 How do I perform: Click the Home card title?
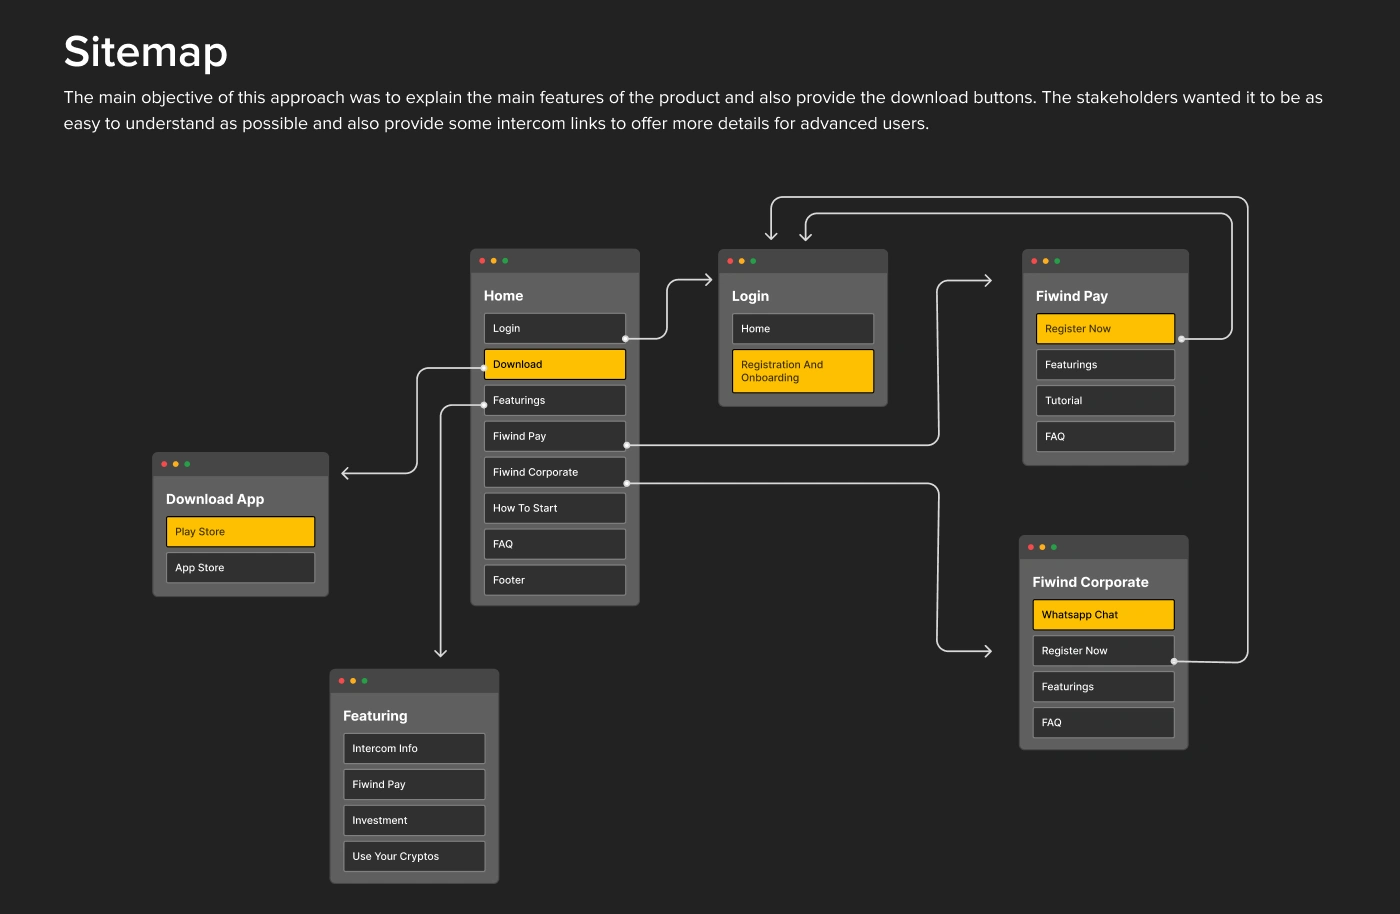point(503,296)
